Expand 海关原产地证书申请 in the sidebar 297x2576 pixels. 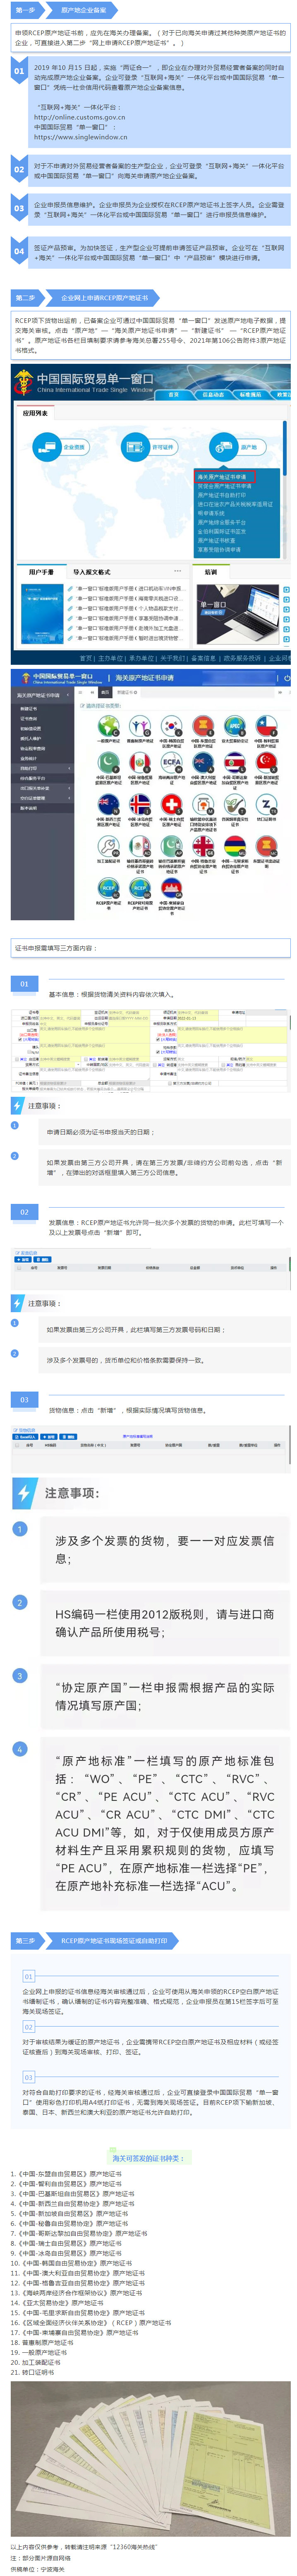(42, 695)
